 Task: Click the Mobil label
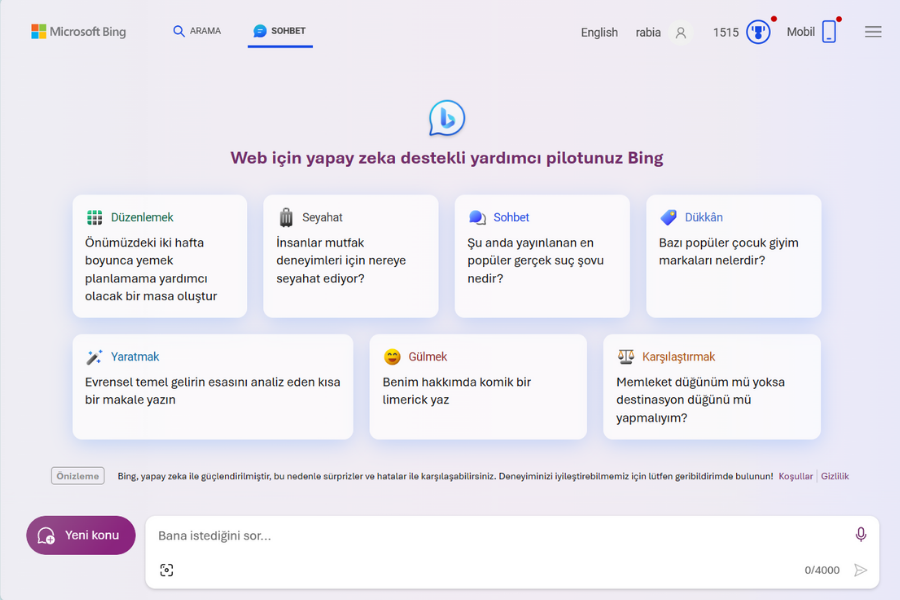point(801,32)
